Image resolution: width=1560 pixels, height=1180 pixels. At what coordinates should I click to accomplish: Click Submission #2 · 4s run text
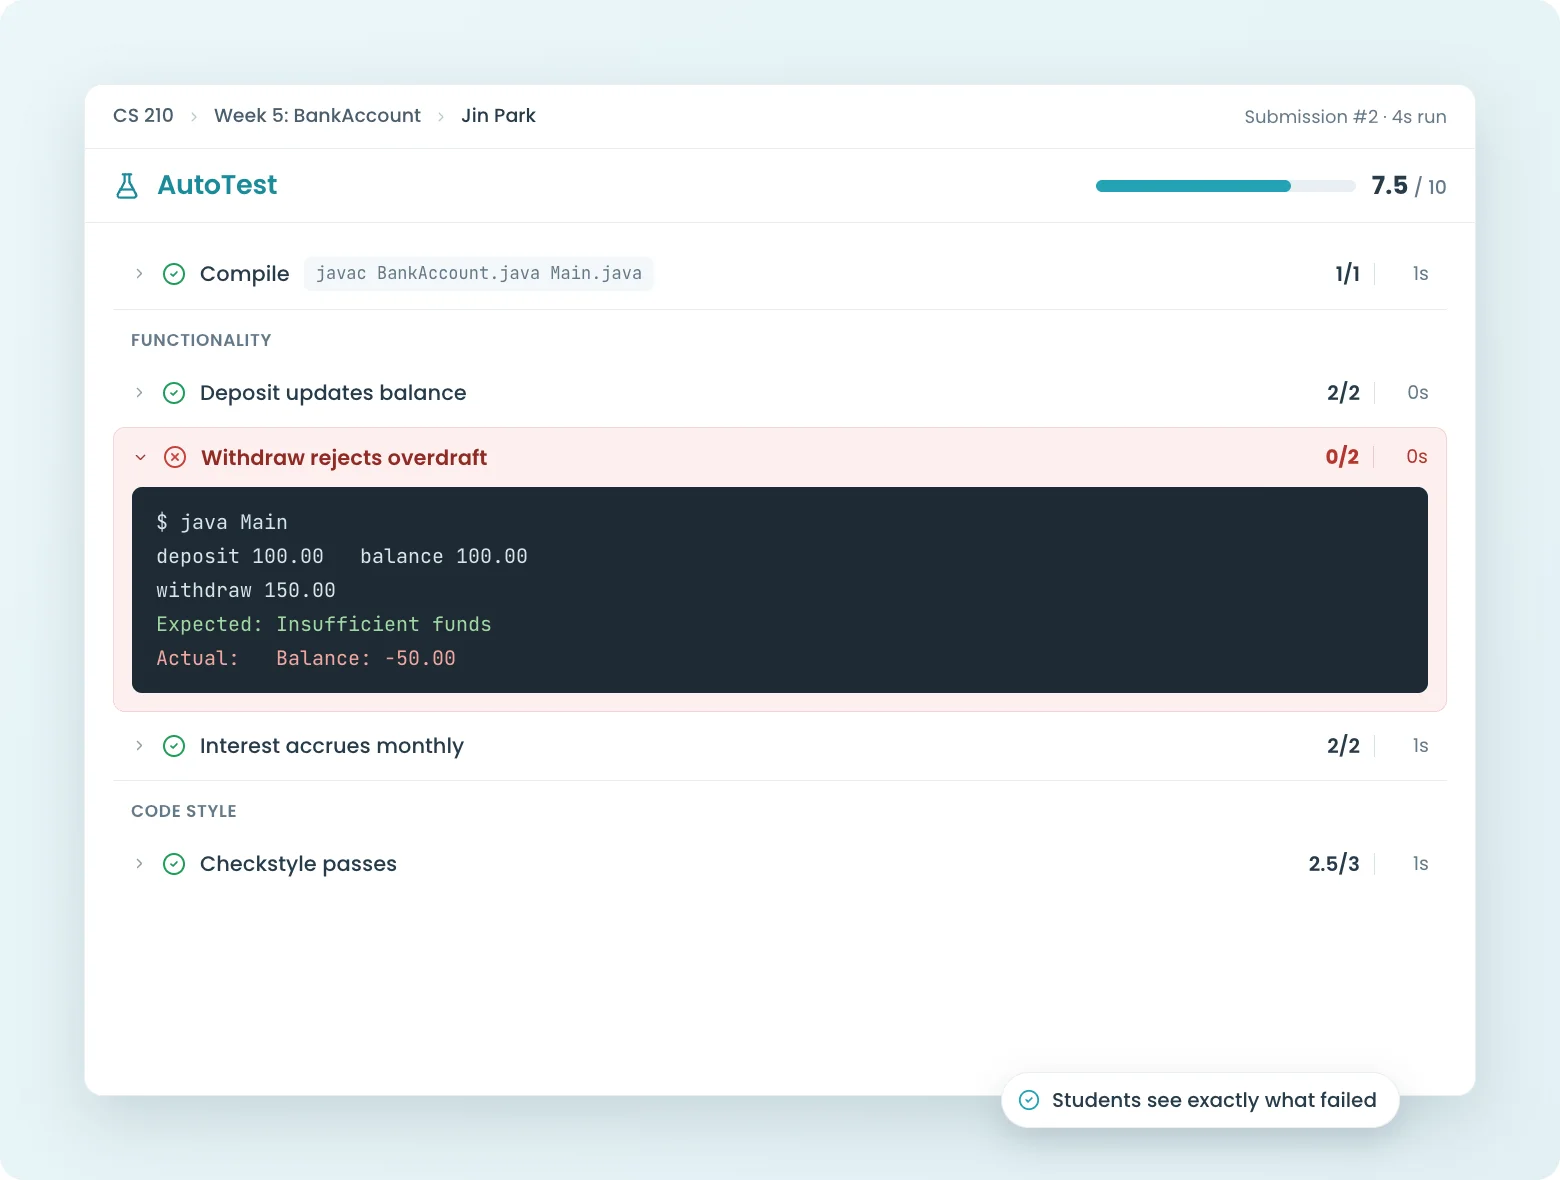pos(1345,117)
